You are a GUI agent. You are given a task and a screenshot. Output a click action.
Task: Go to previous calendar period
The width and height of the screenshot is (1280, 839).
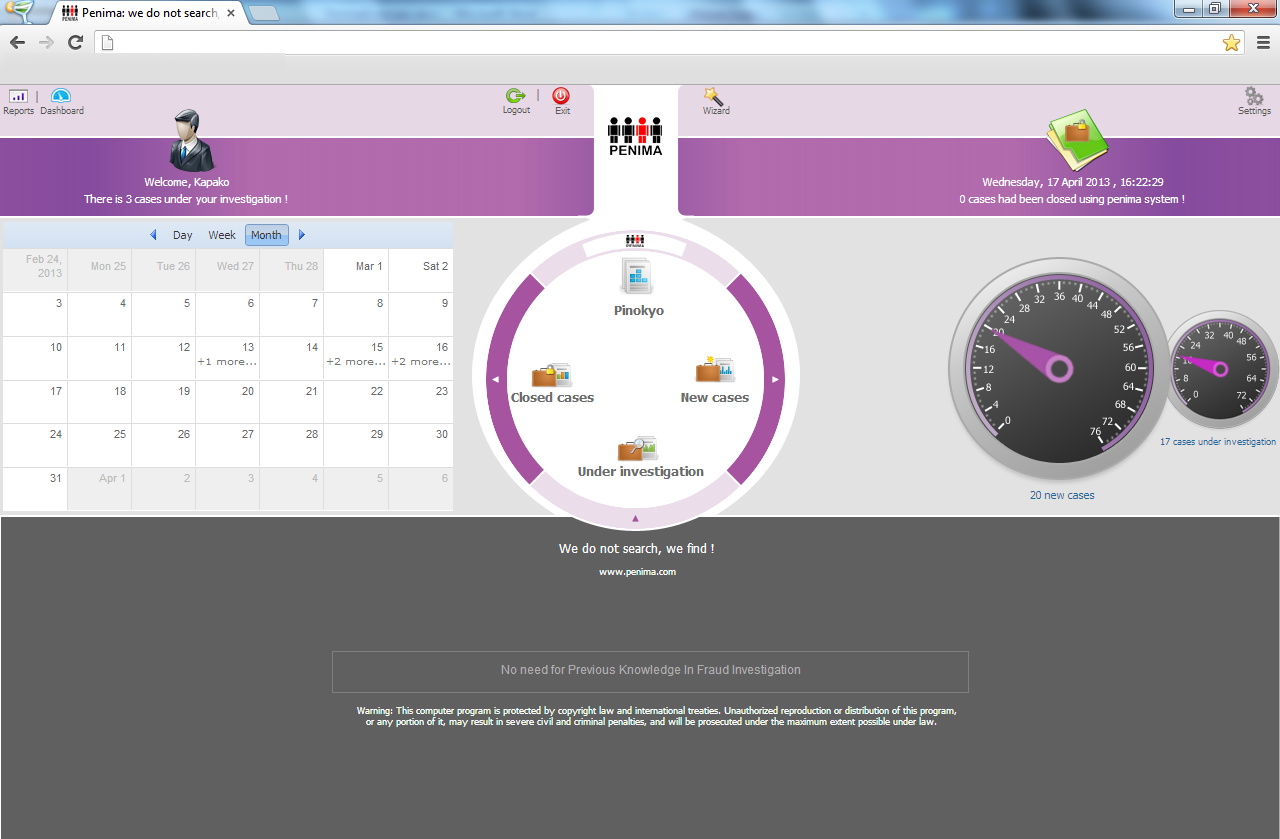tap(153, 235)
